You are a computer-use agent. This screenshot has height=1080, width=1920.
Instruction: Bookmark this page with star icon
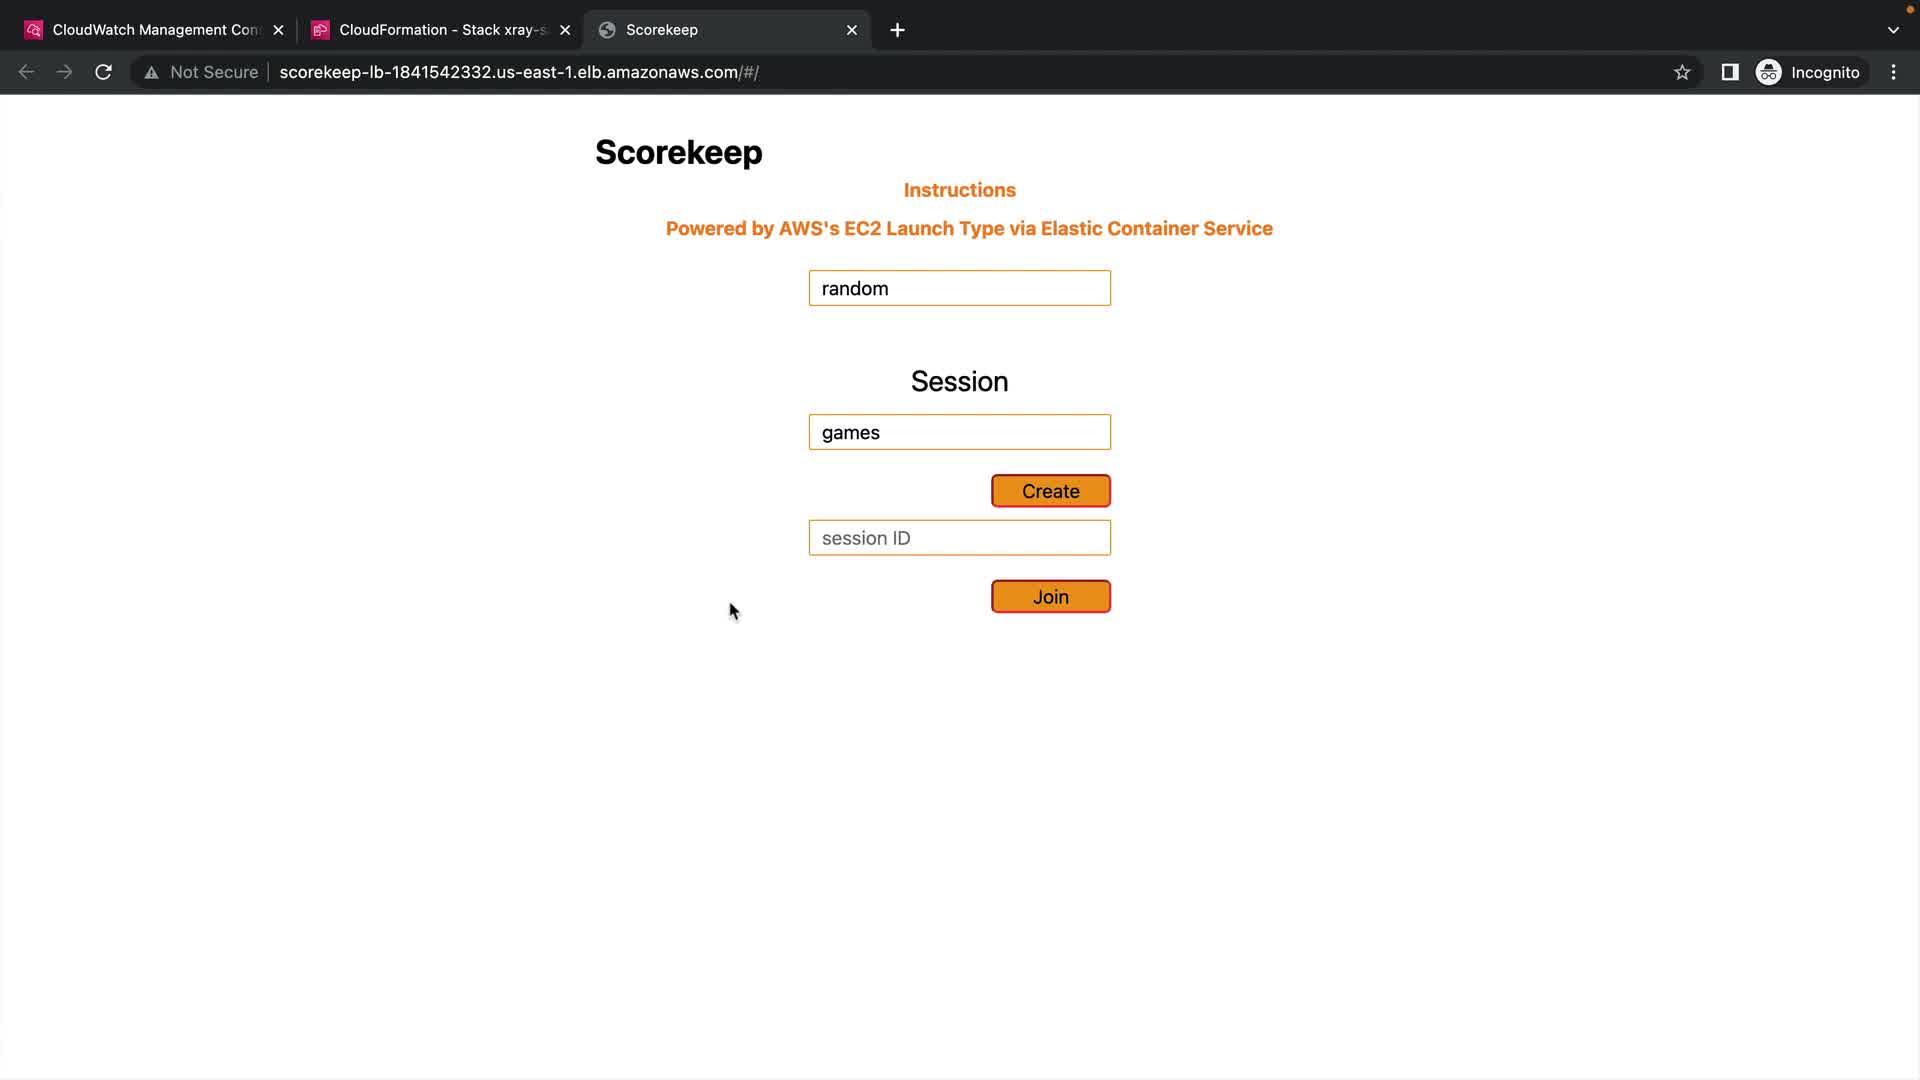tap(1682, 72)
